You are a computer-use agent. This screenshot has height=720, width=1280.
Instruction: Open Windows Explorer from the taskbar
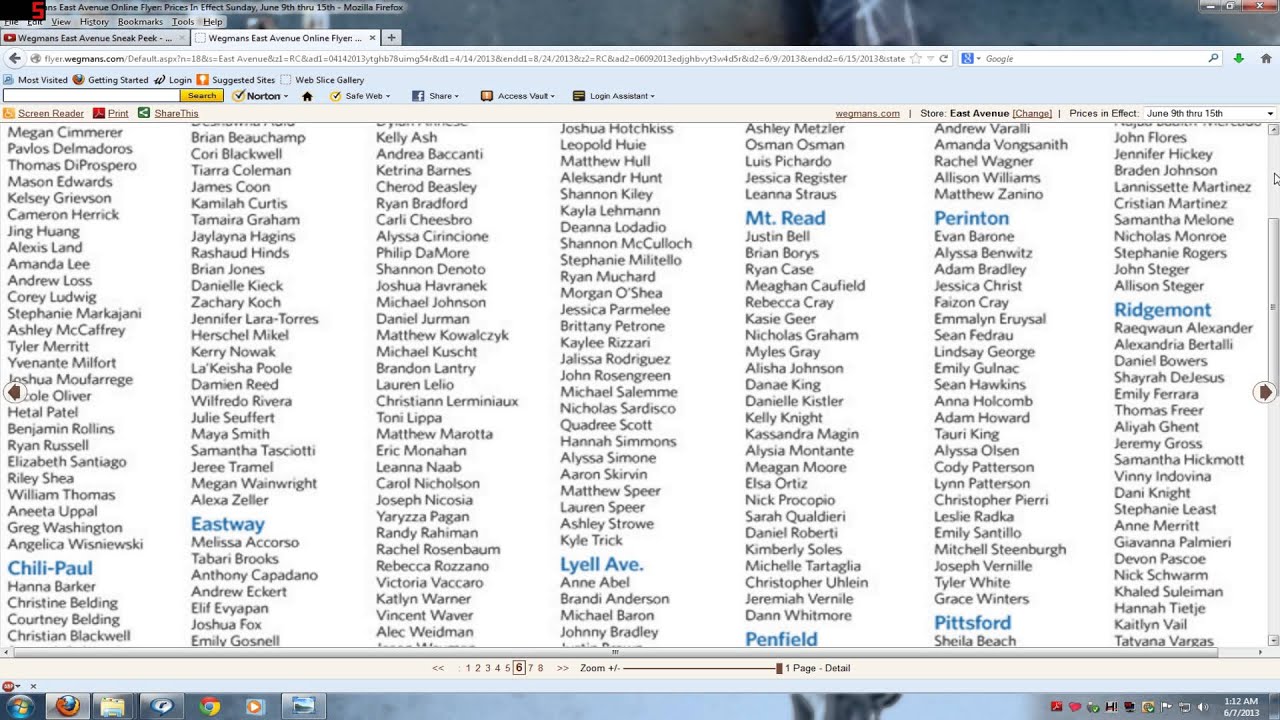coord(113,706)
